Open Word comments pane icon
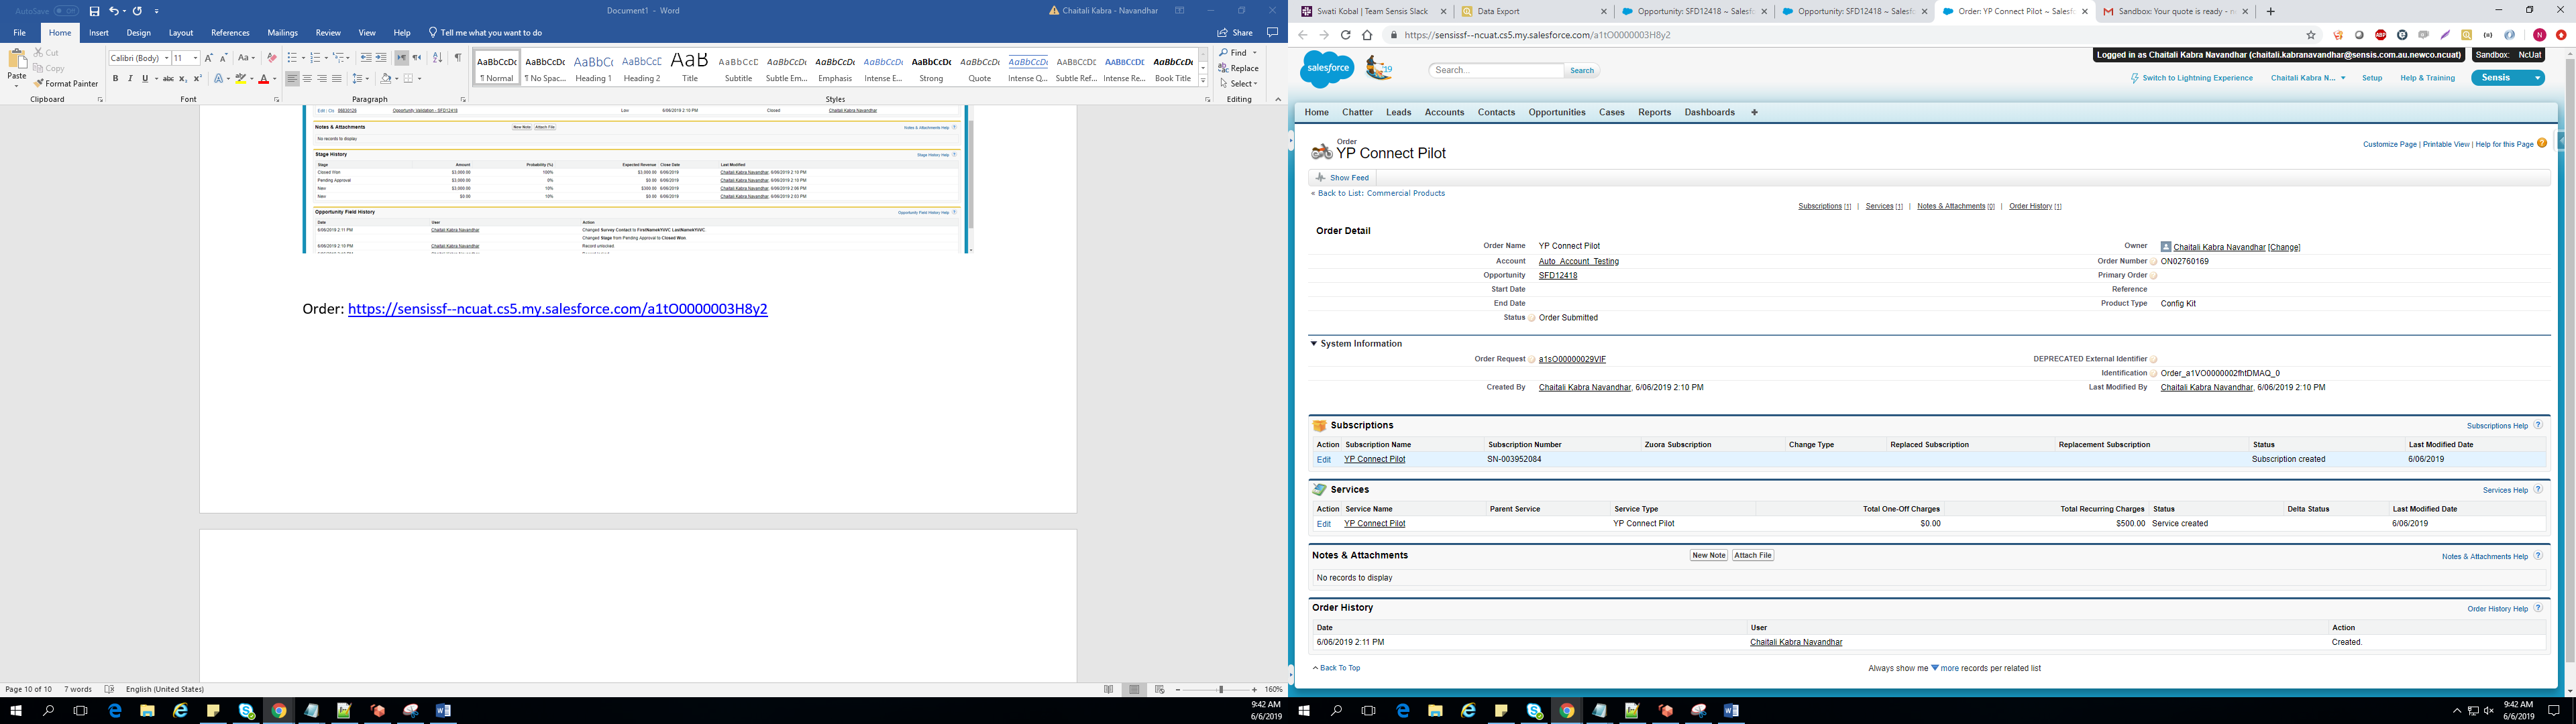The height and width of the screenshot is (724, 2576). (1273, 33)
